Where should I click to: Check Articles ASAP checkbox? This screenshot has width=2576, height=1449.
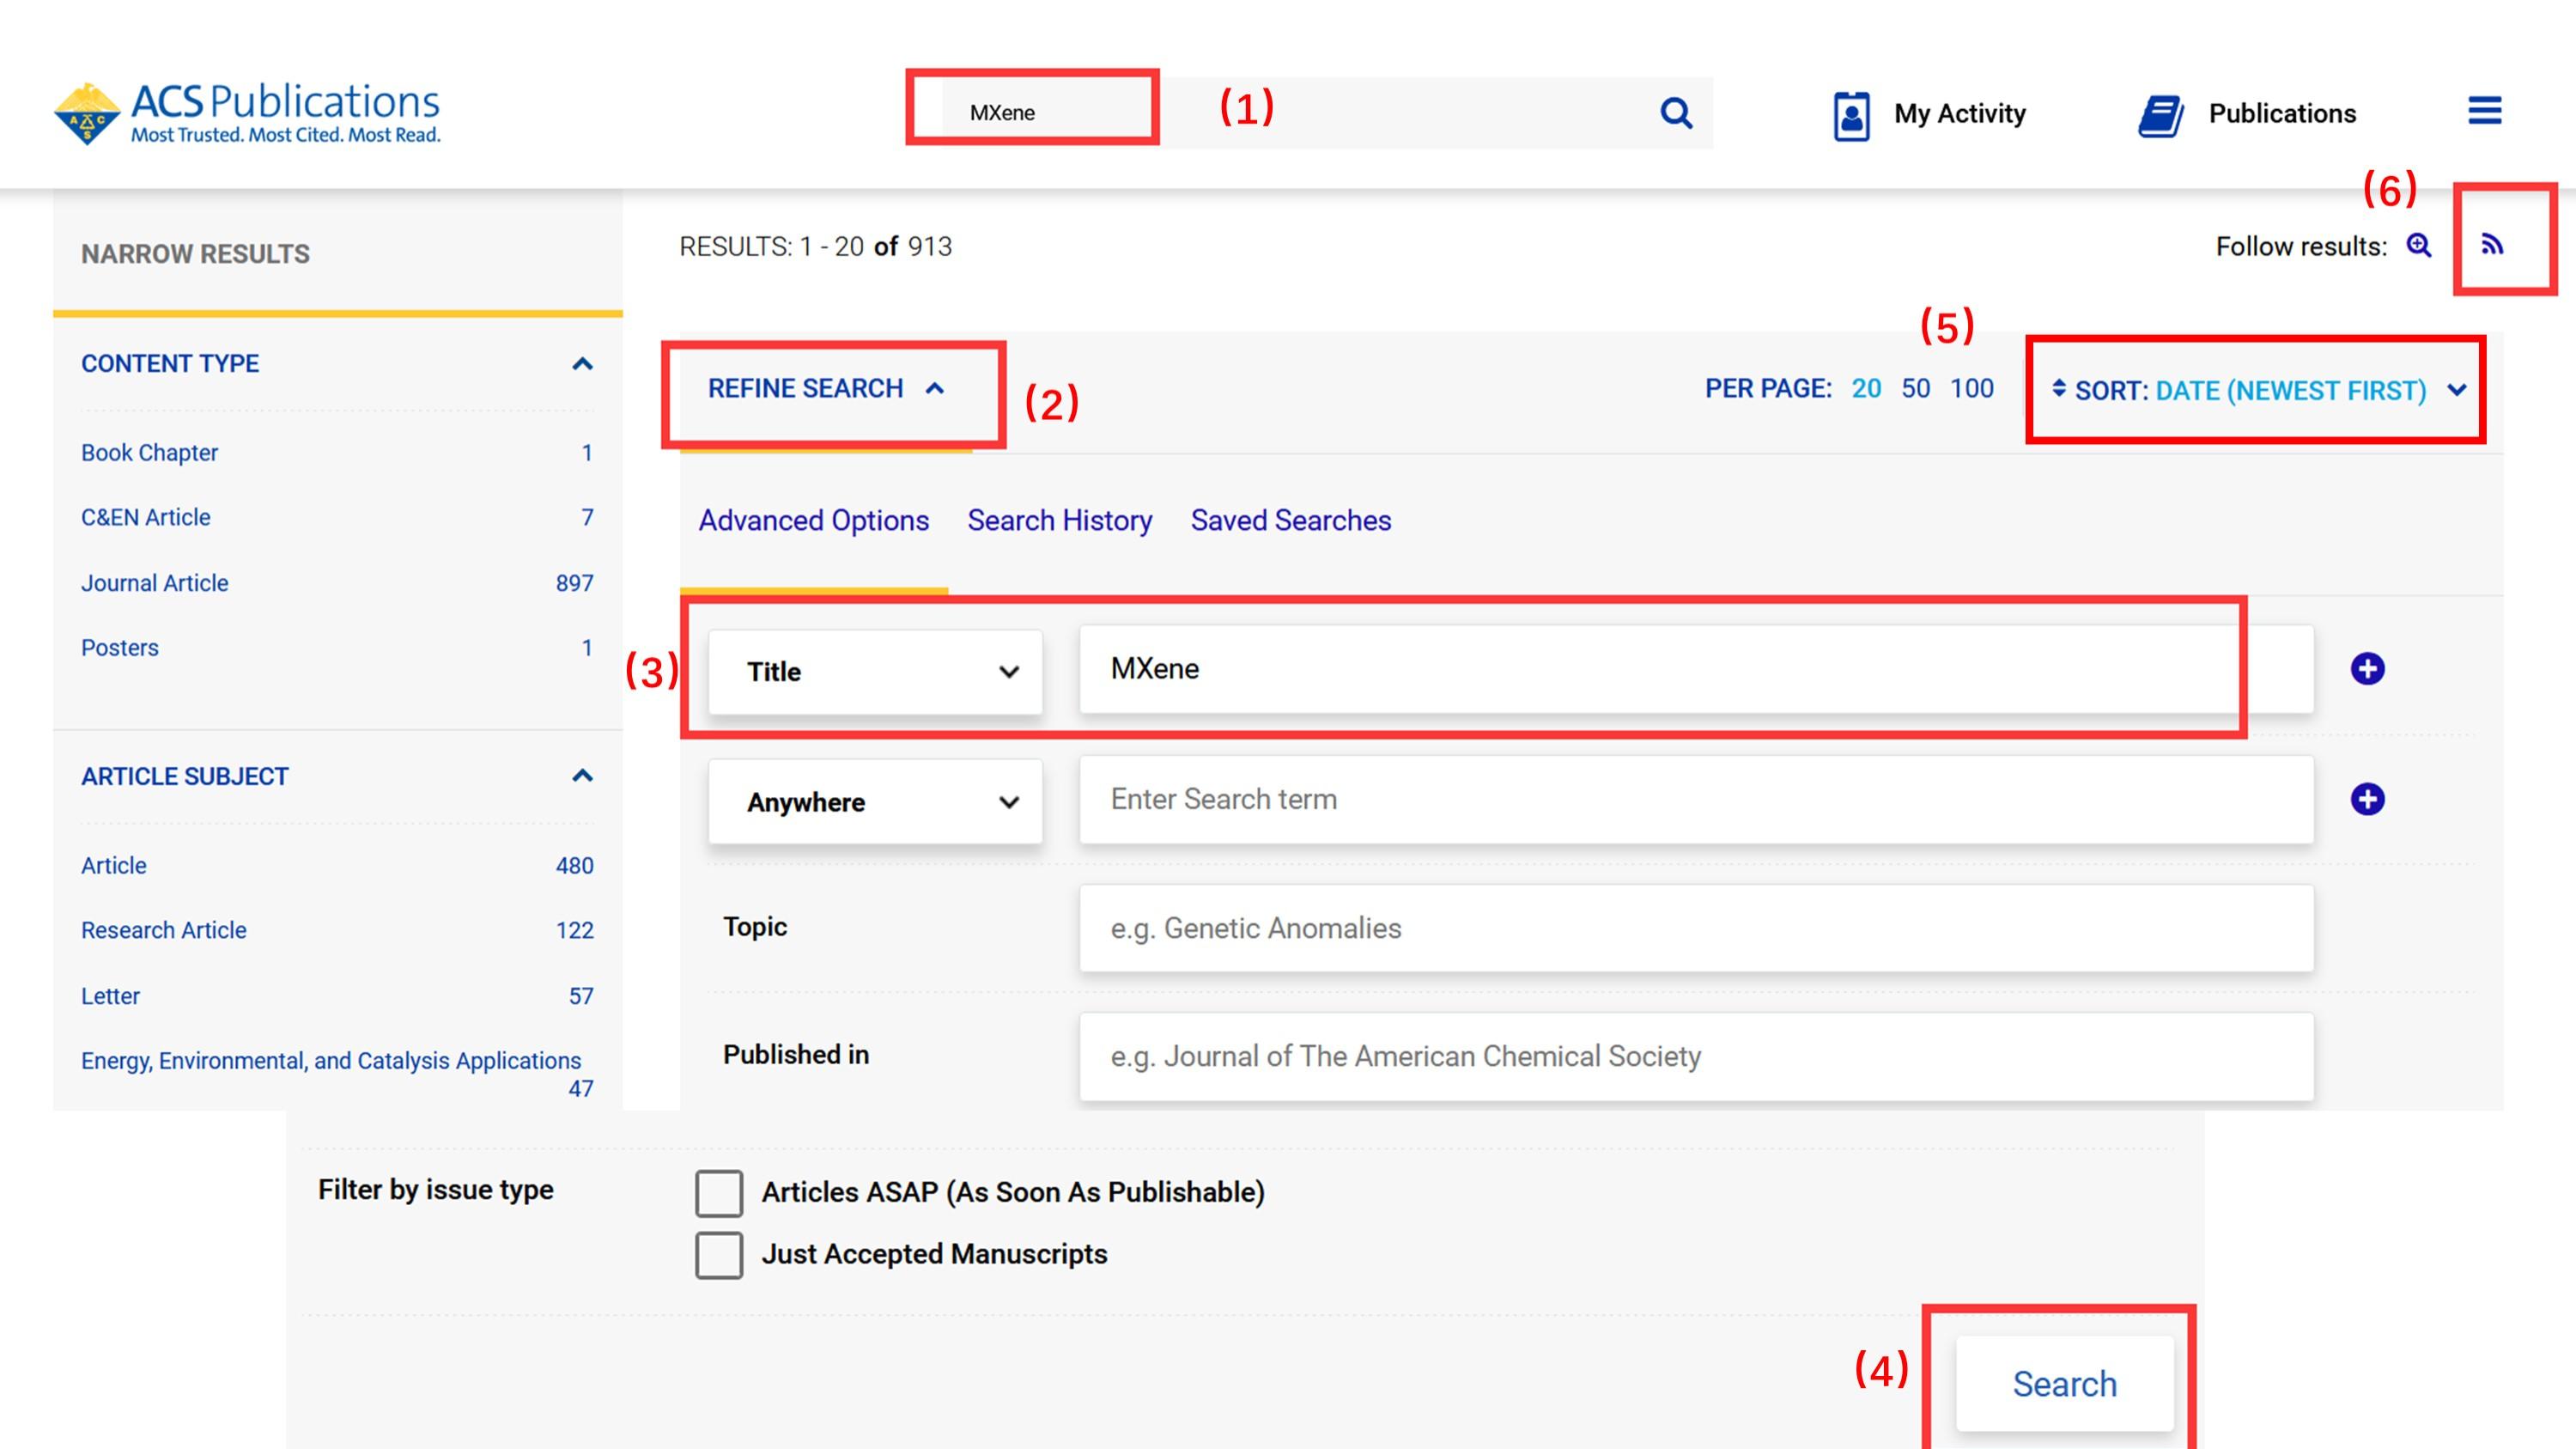(x=719, y=1193)
